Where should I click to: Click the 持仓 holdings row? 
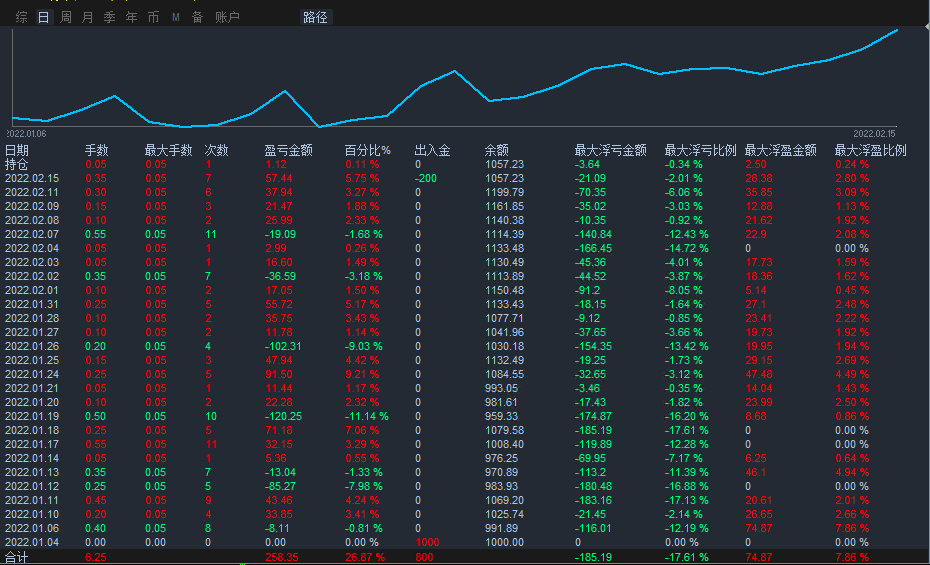click(17, 164)
